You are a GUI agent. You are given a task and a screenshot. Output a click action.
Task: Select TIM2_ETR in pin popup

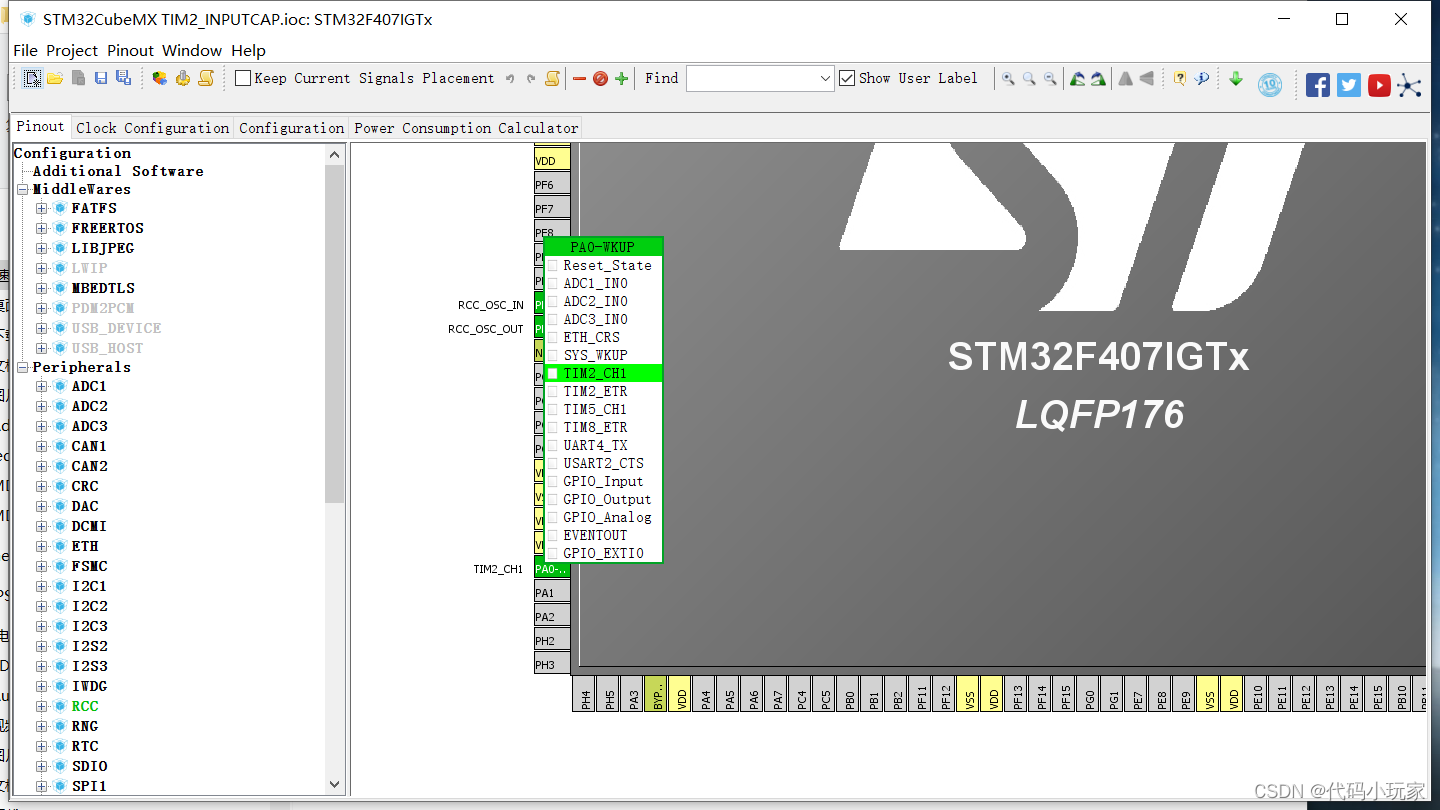click(x=602, y=391)
